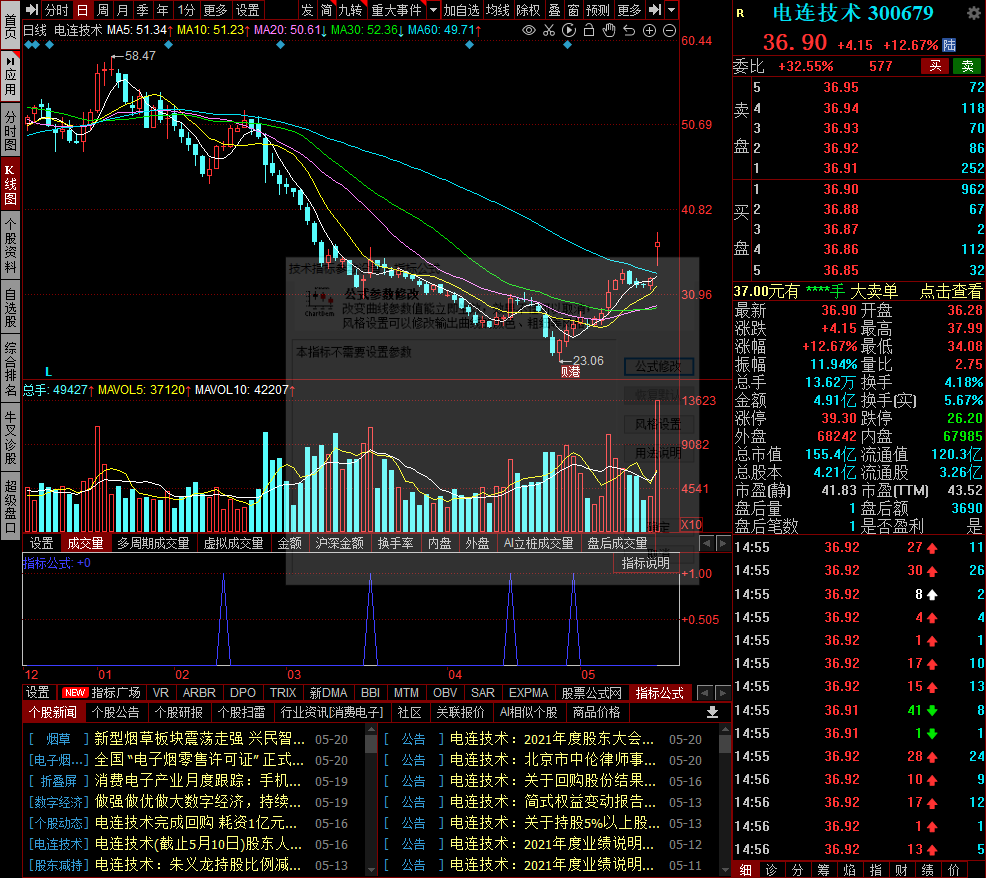
Task: Select the 日 daily period
Action: (x=82, y=10)
